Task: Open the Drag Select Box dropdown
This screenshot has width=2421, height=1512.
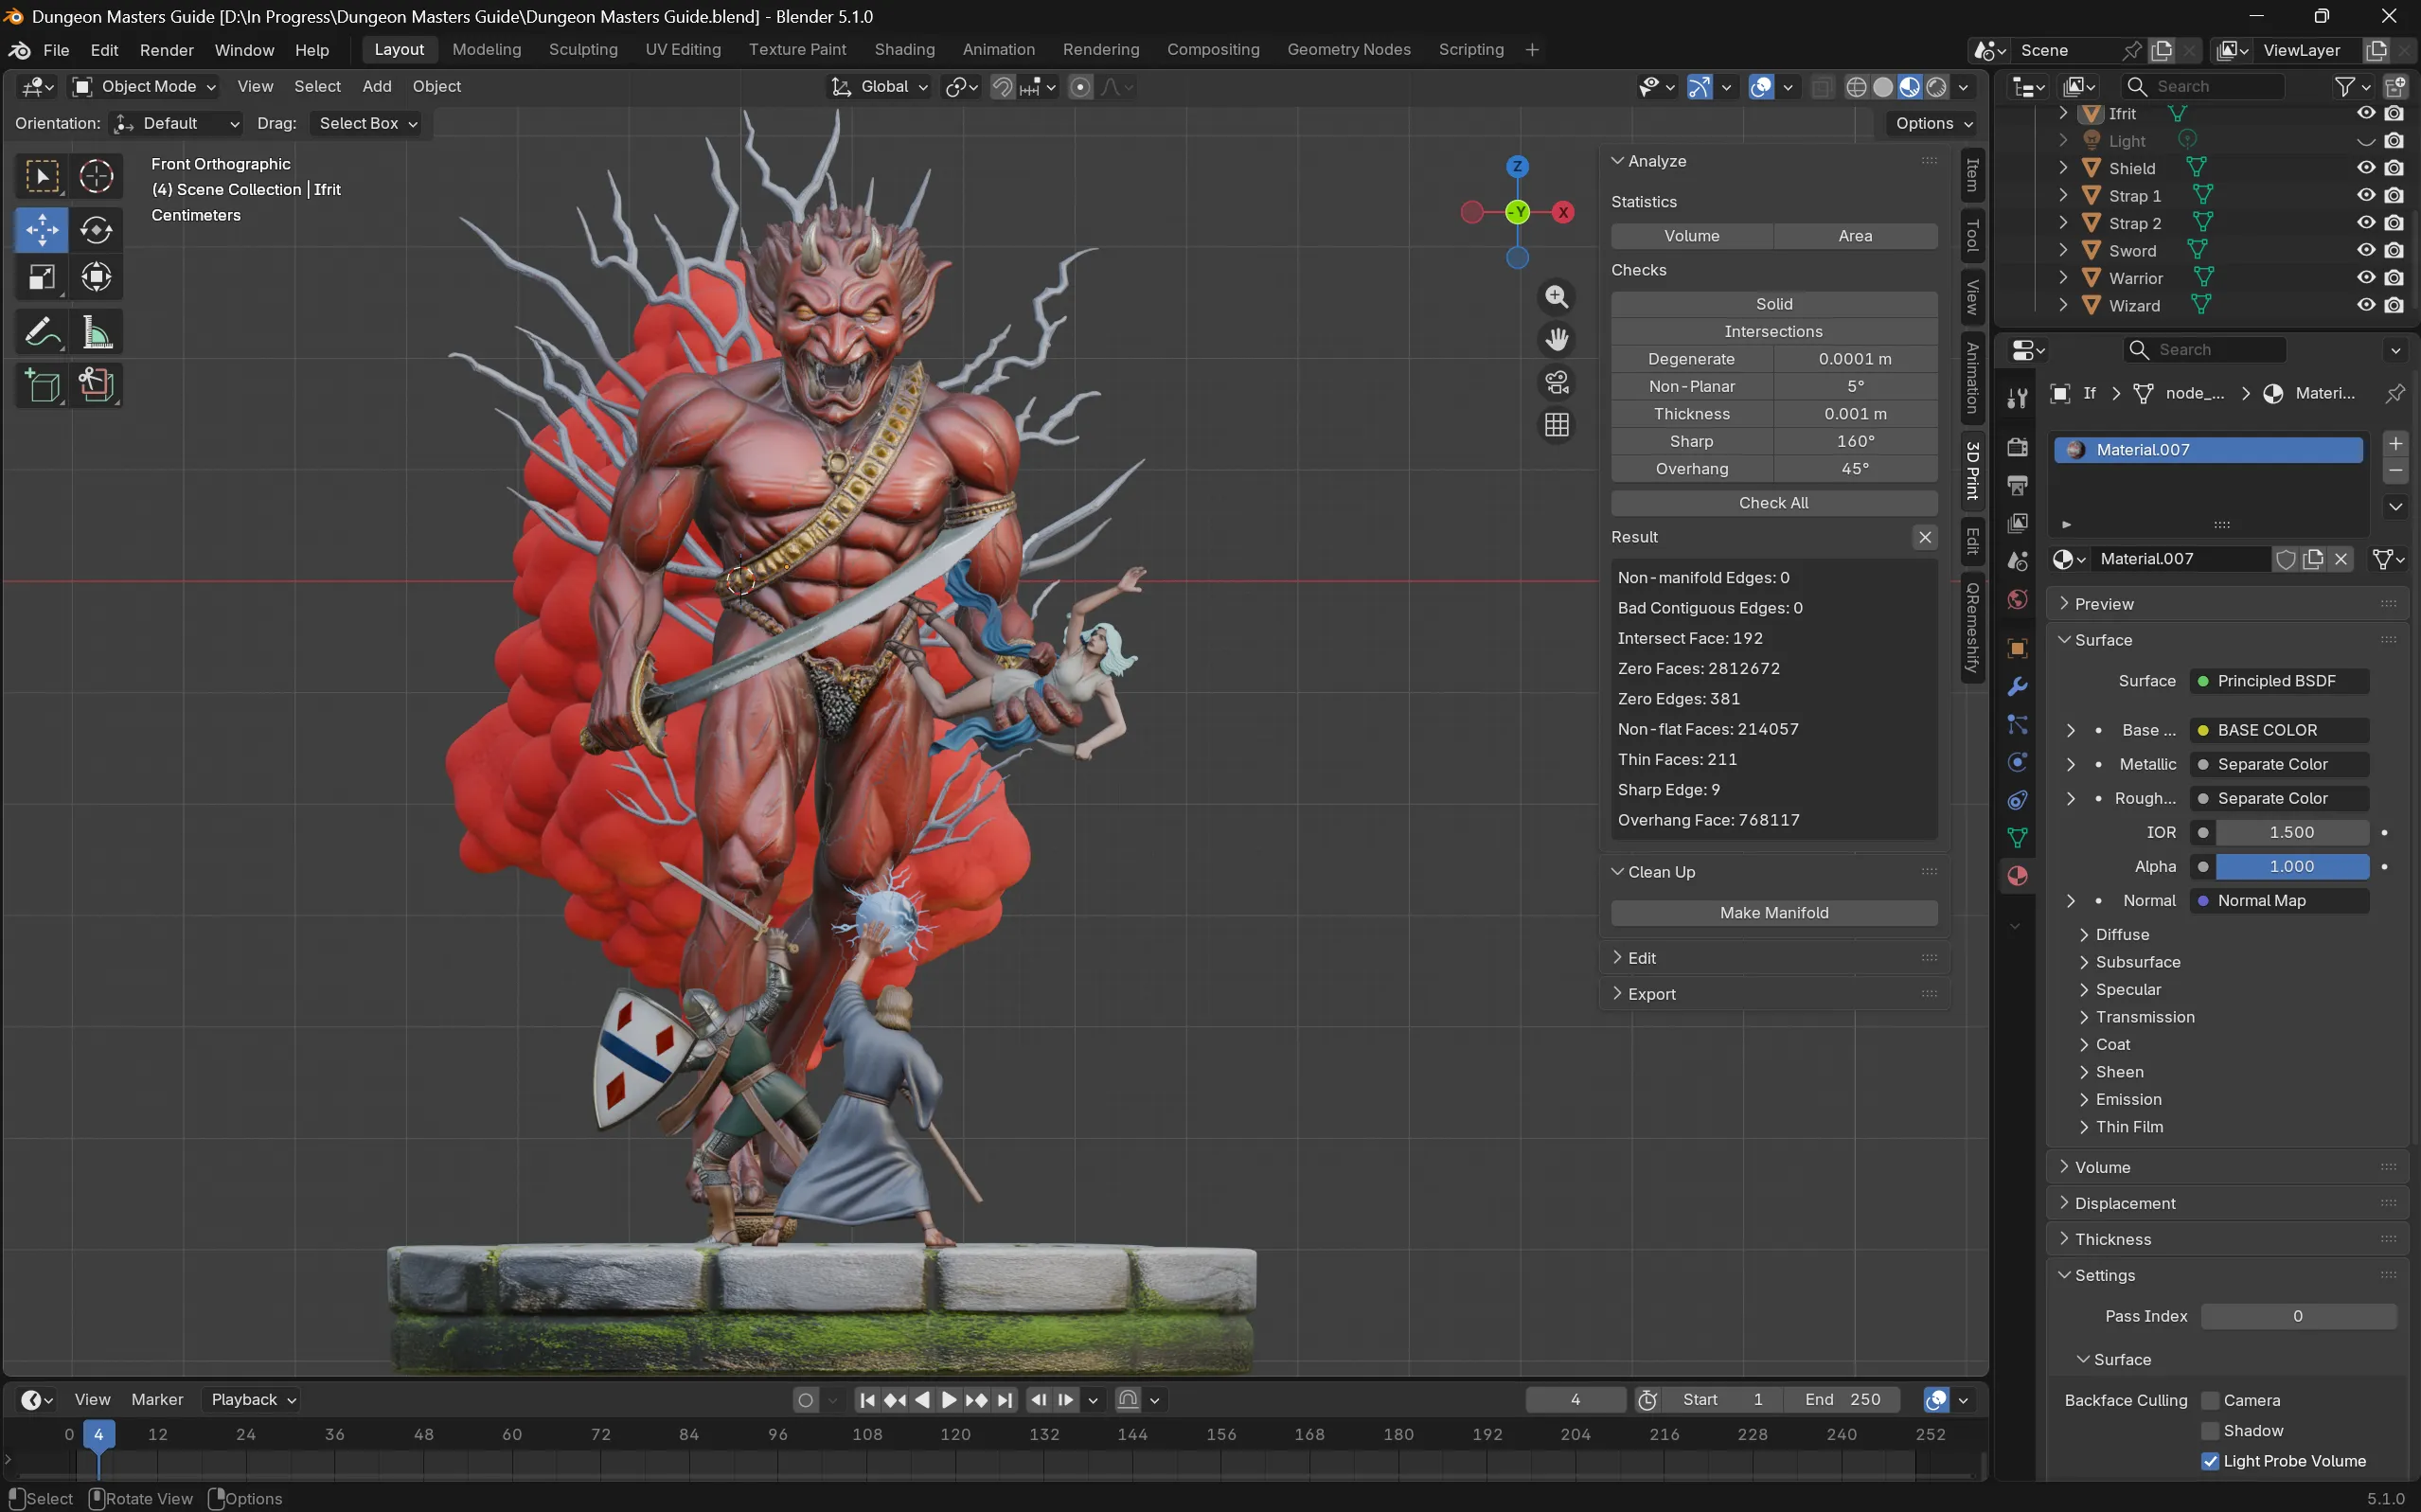Action: [x=365, y=124]
